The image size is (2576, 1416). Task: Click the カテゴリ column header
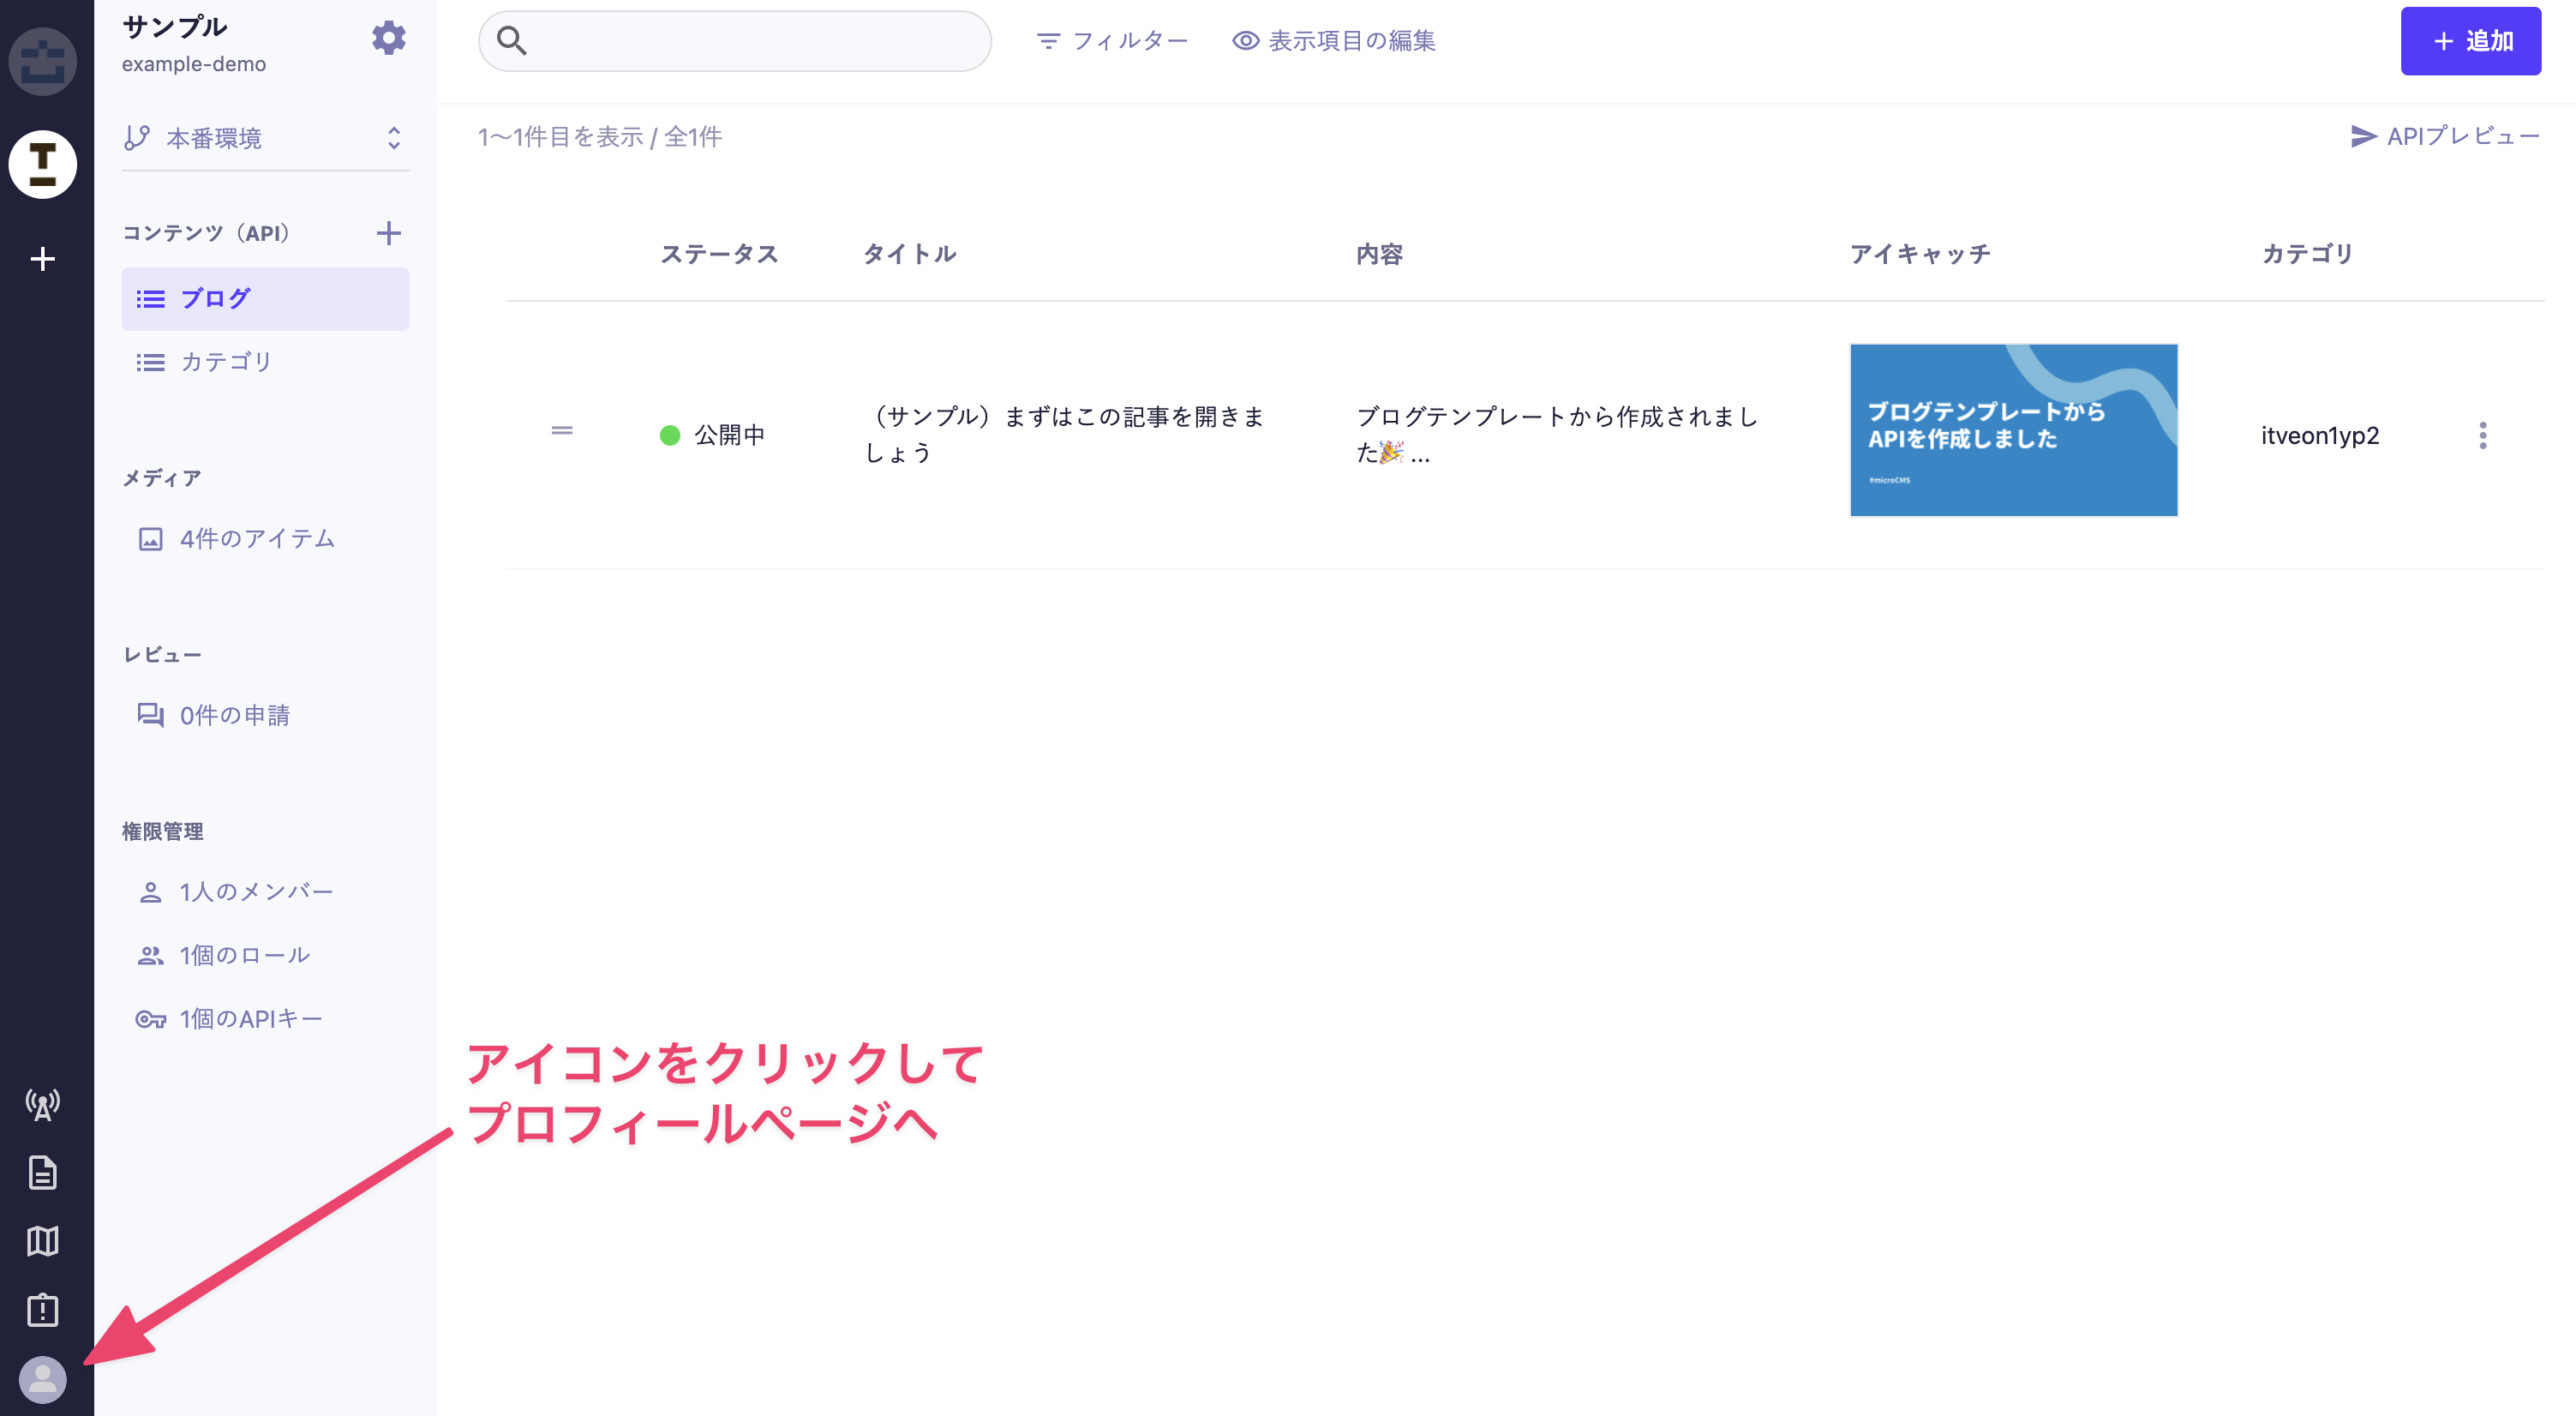point(2308,254)
